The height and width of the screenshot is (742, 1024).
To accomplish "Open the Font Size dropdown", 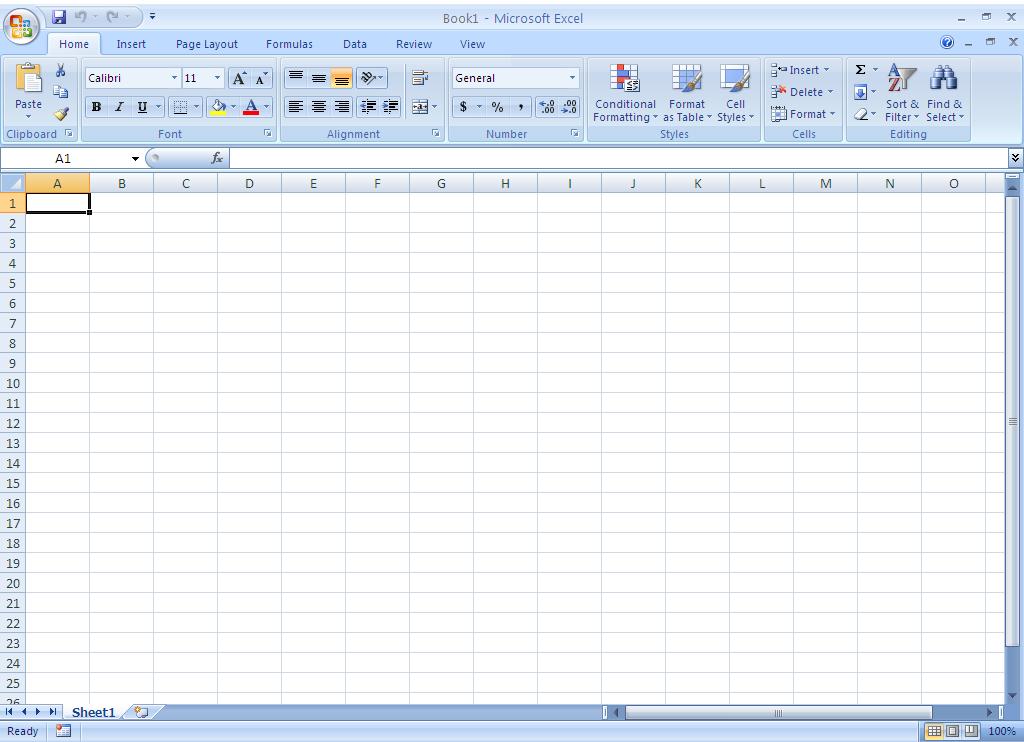I will tap(216, 77).
